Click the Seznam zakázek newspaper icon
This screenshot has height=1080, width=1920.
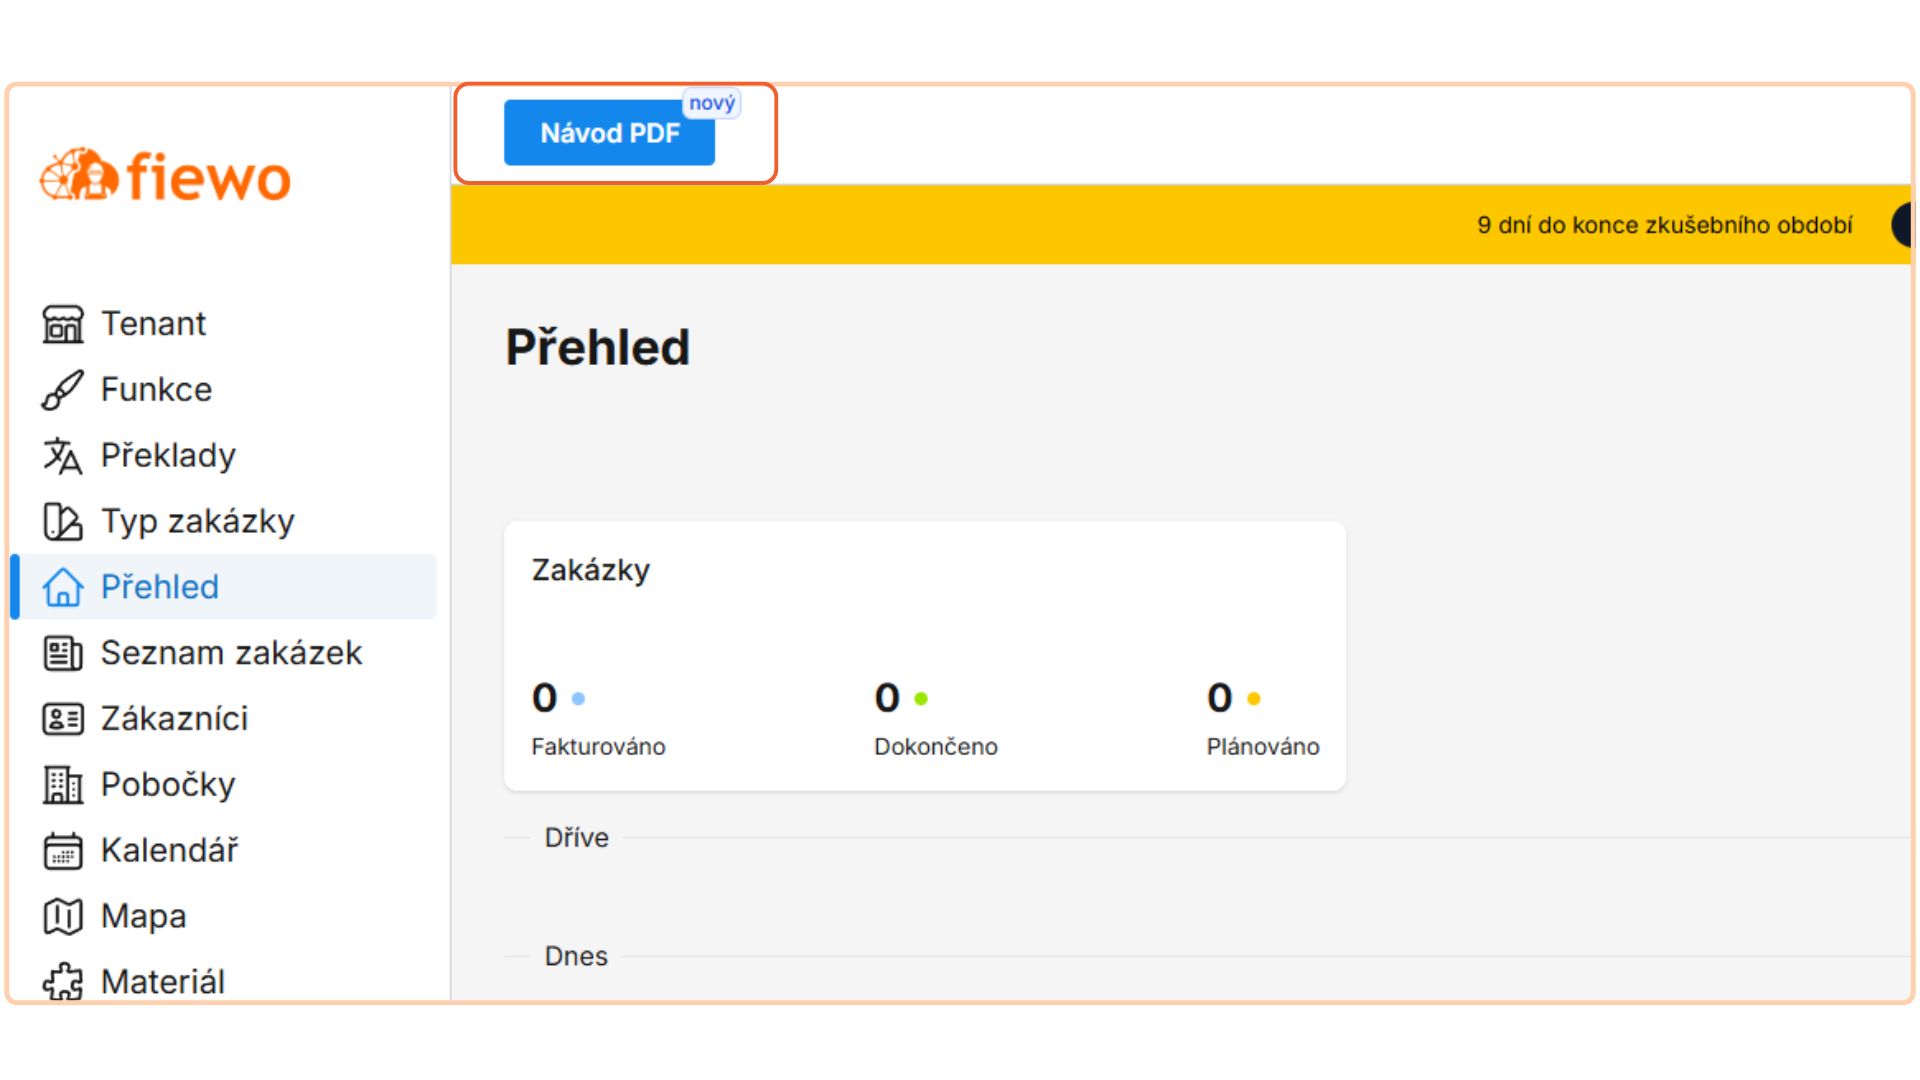coord(63,653)
